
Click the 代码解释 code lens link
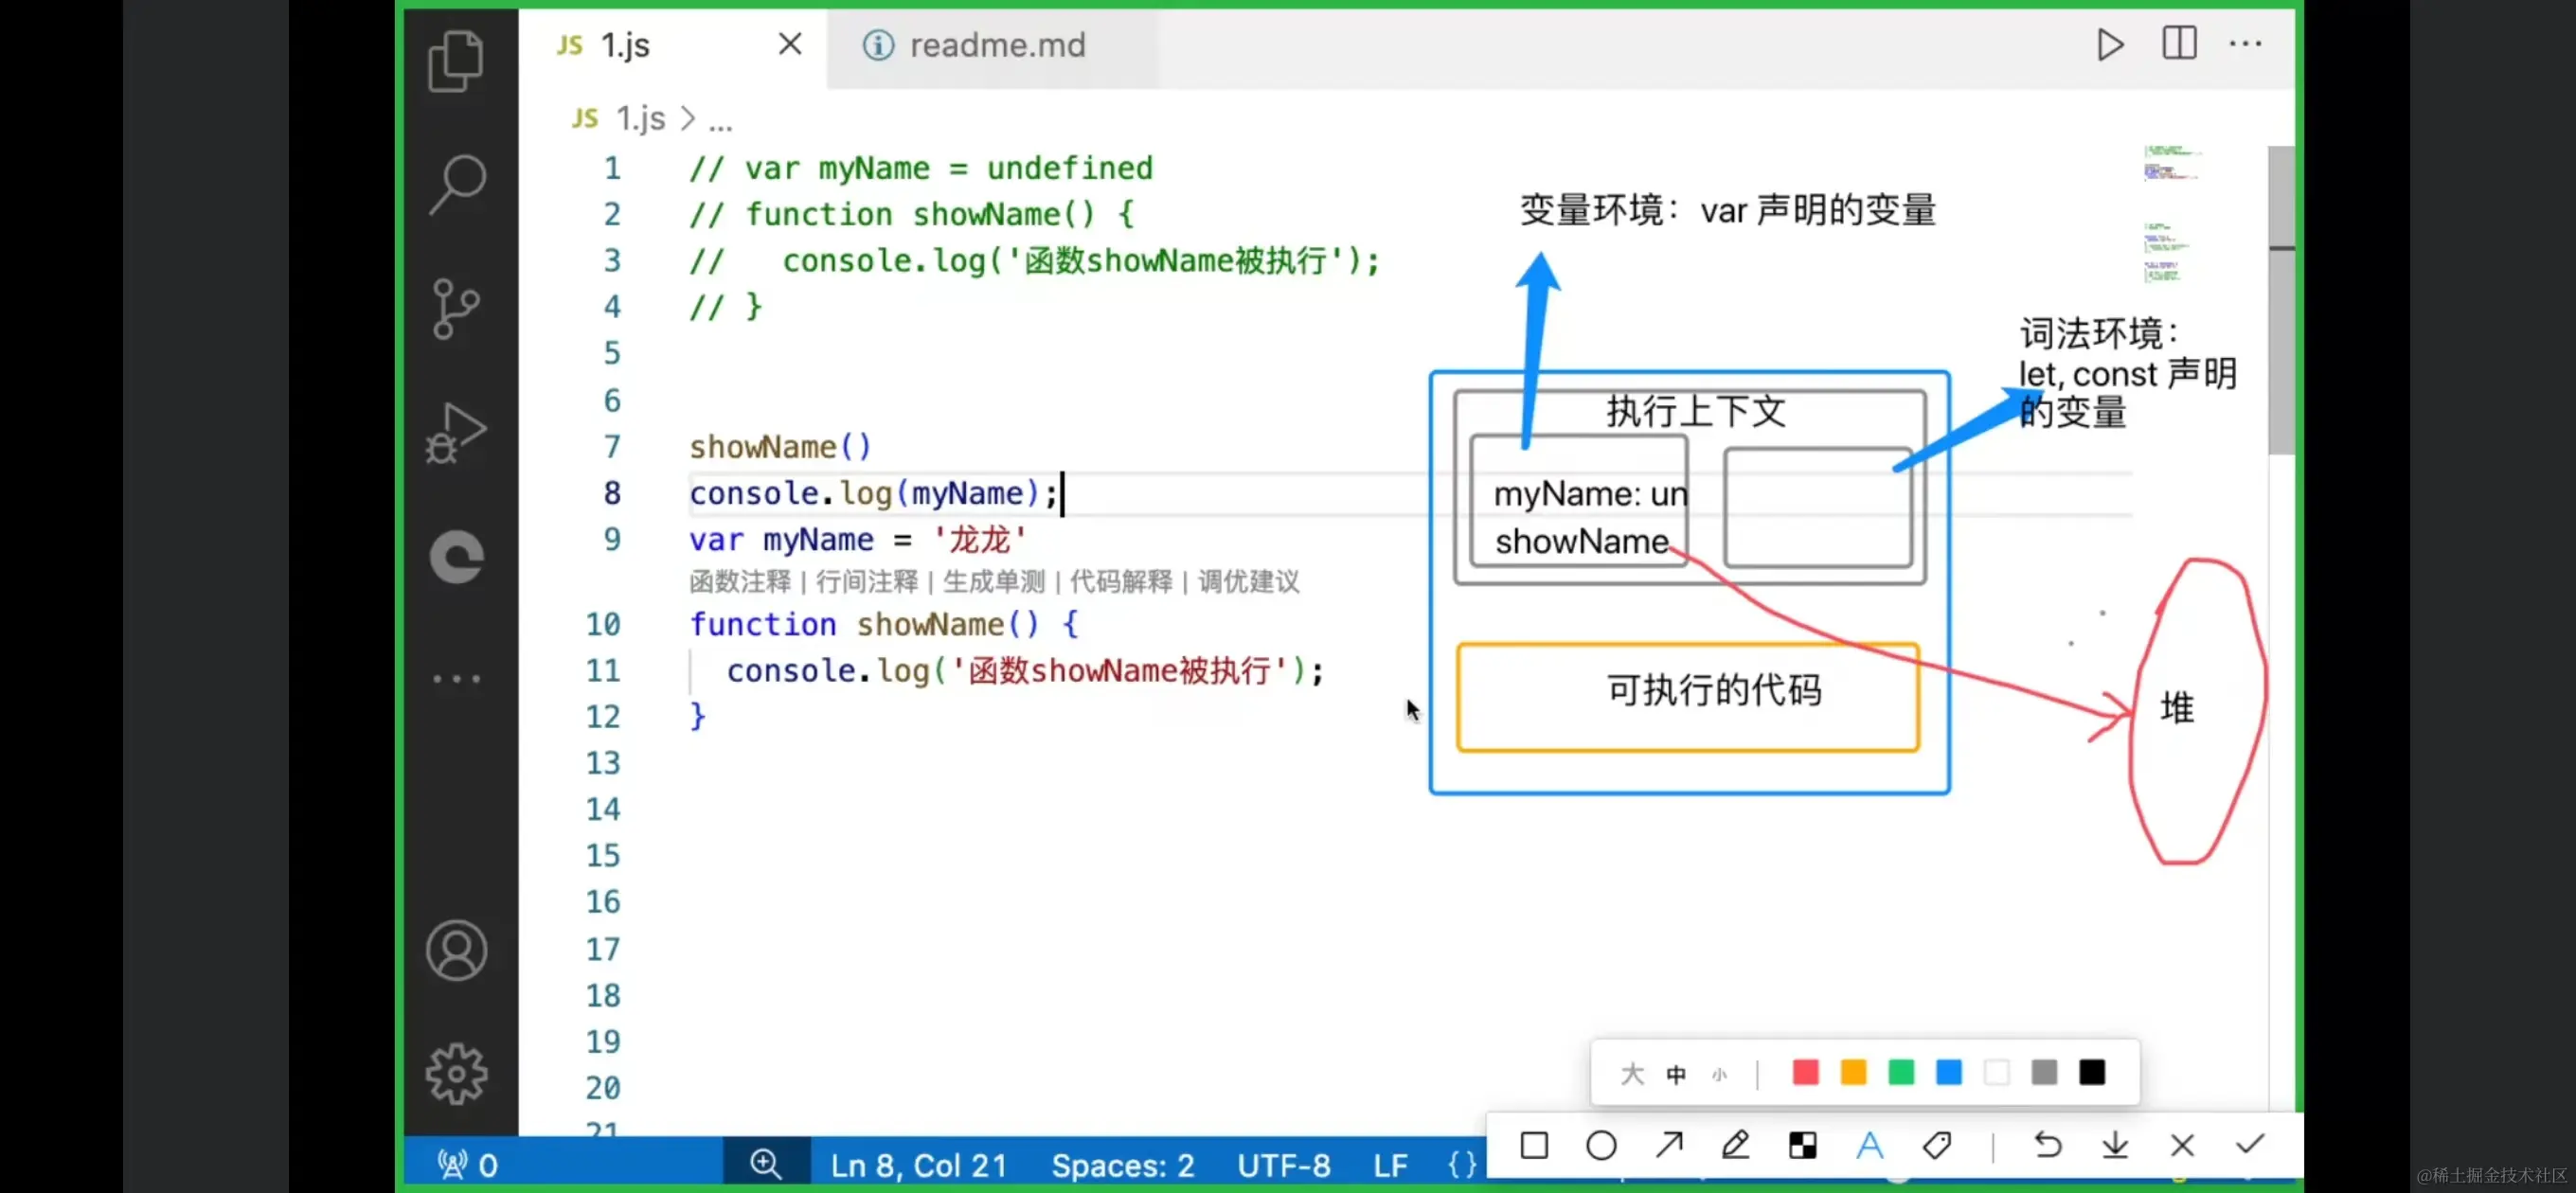(1120, 582)
